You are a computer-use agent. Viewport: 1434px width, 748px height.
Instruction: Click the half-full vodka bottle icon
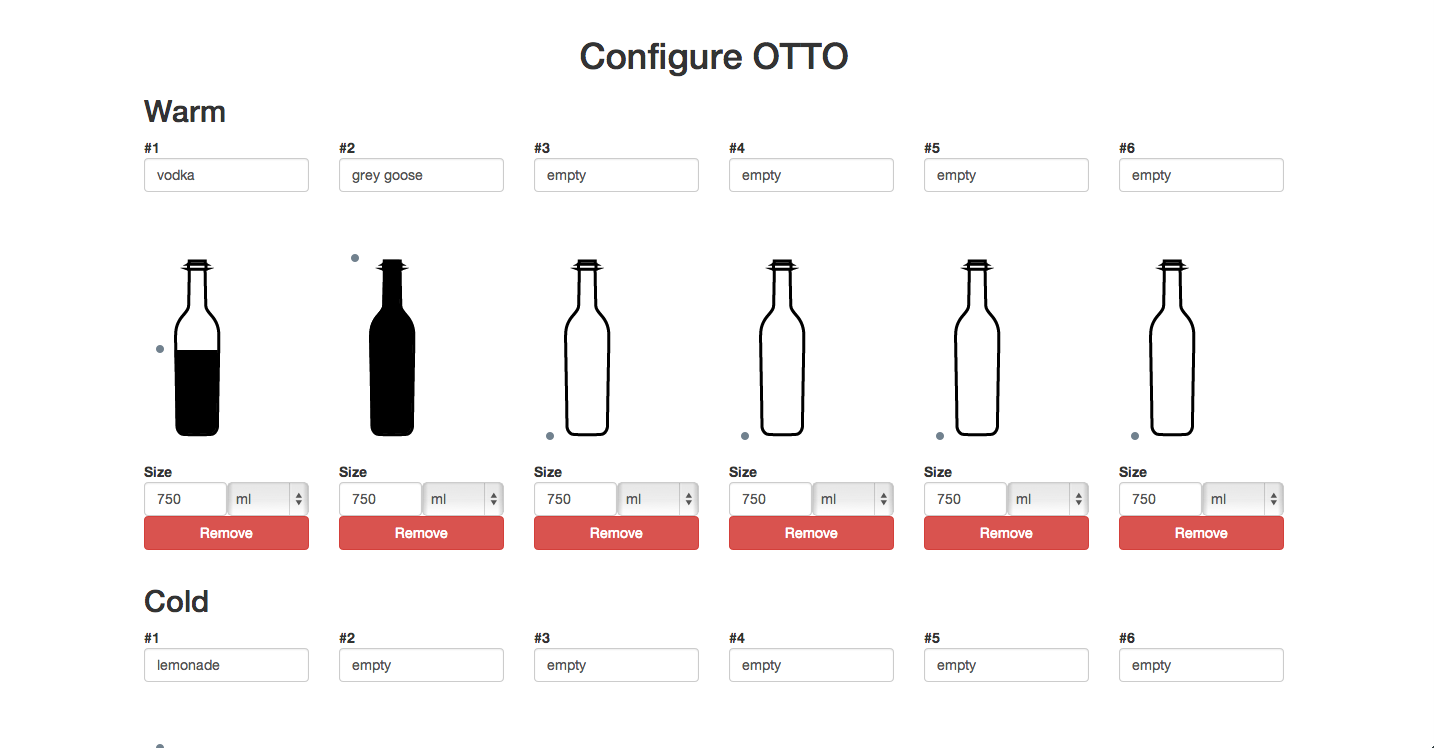pos(197,347)
